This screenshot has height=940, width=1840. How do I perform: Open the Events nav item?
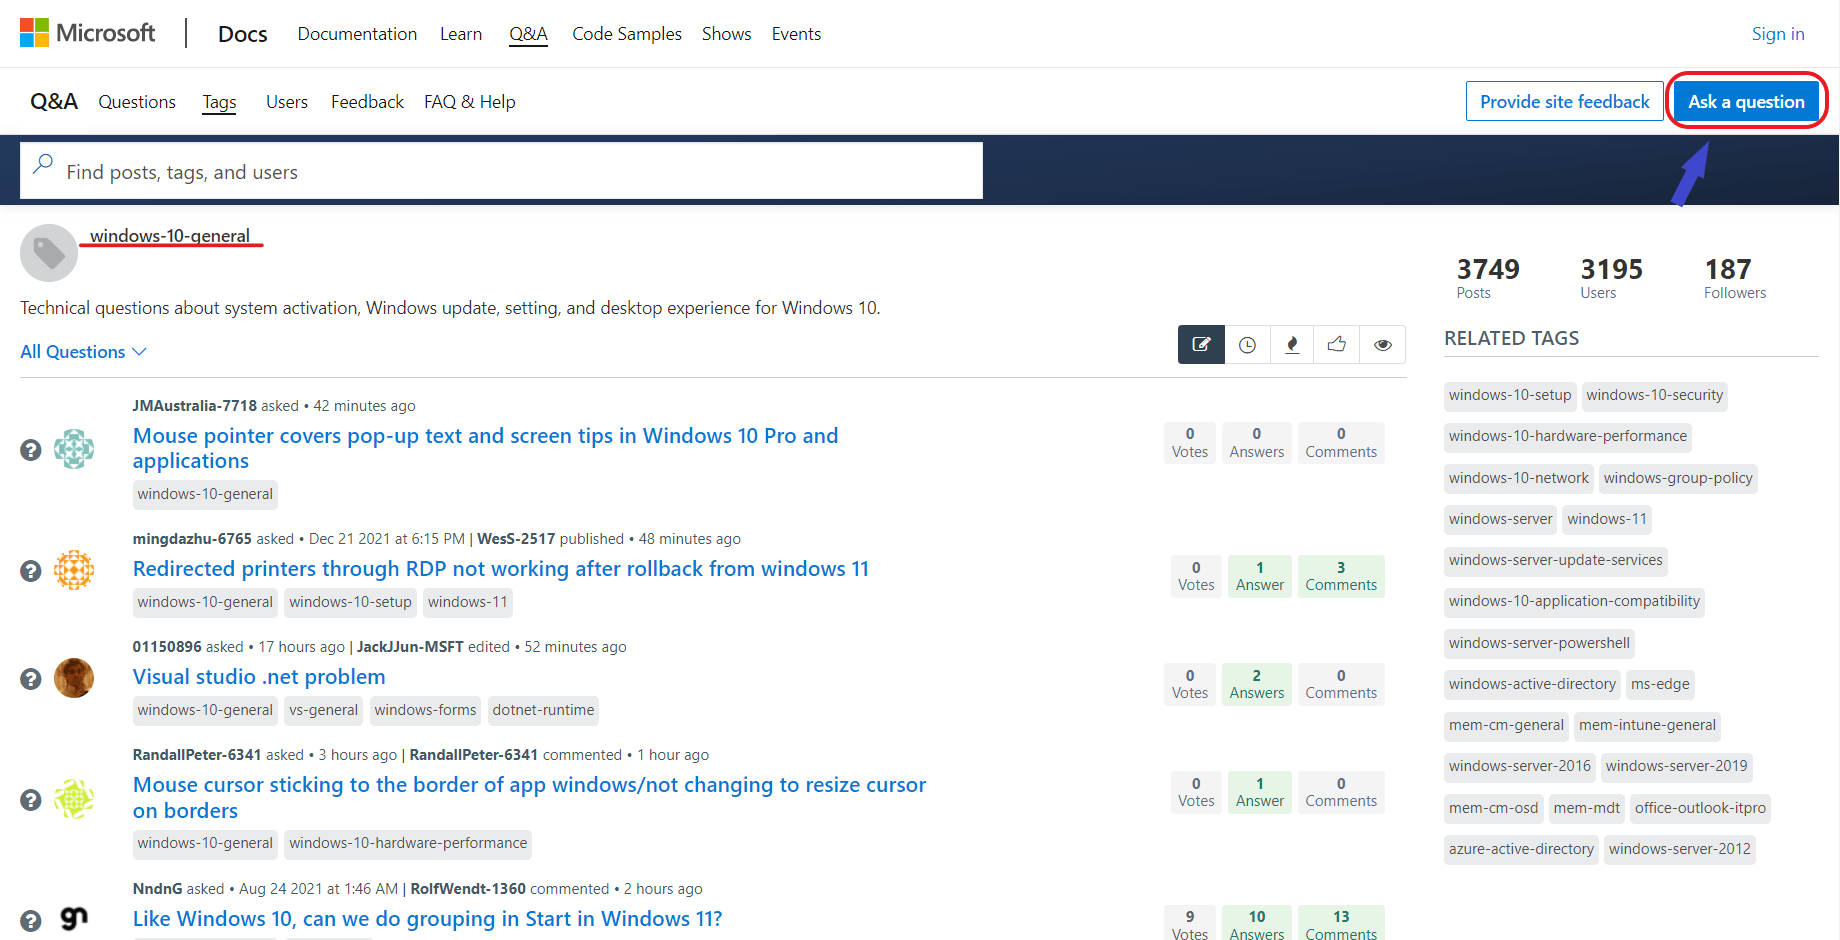point(796,34)
